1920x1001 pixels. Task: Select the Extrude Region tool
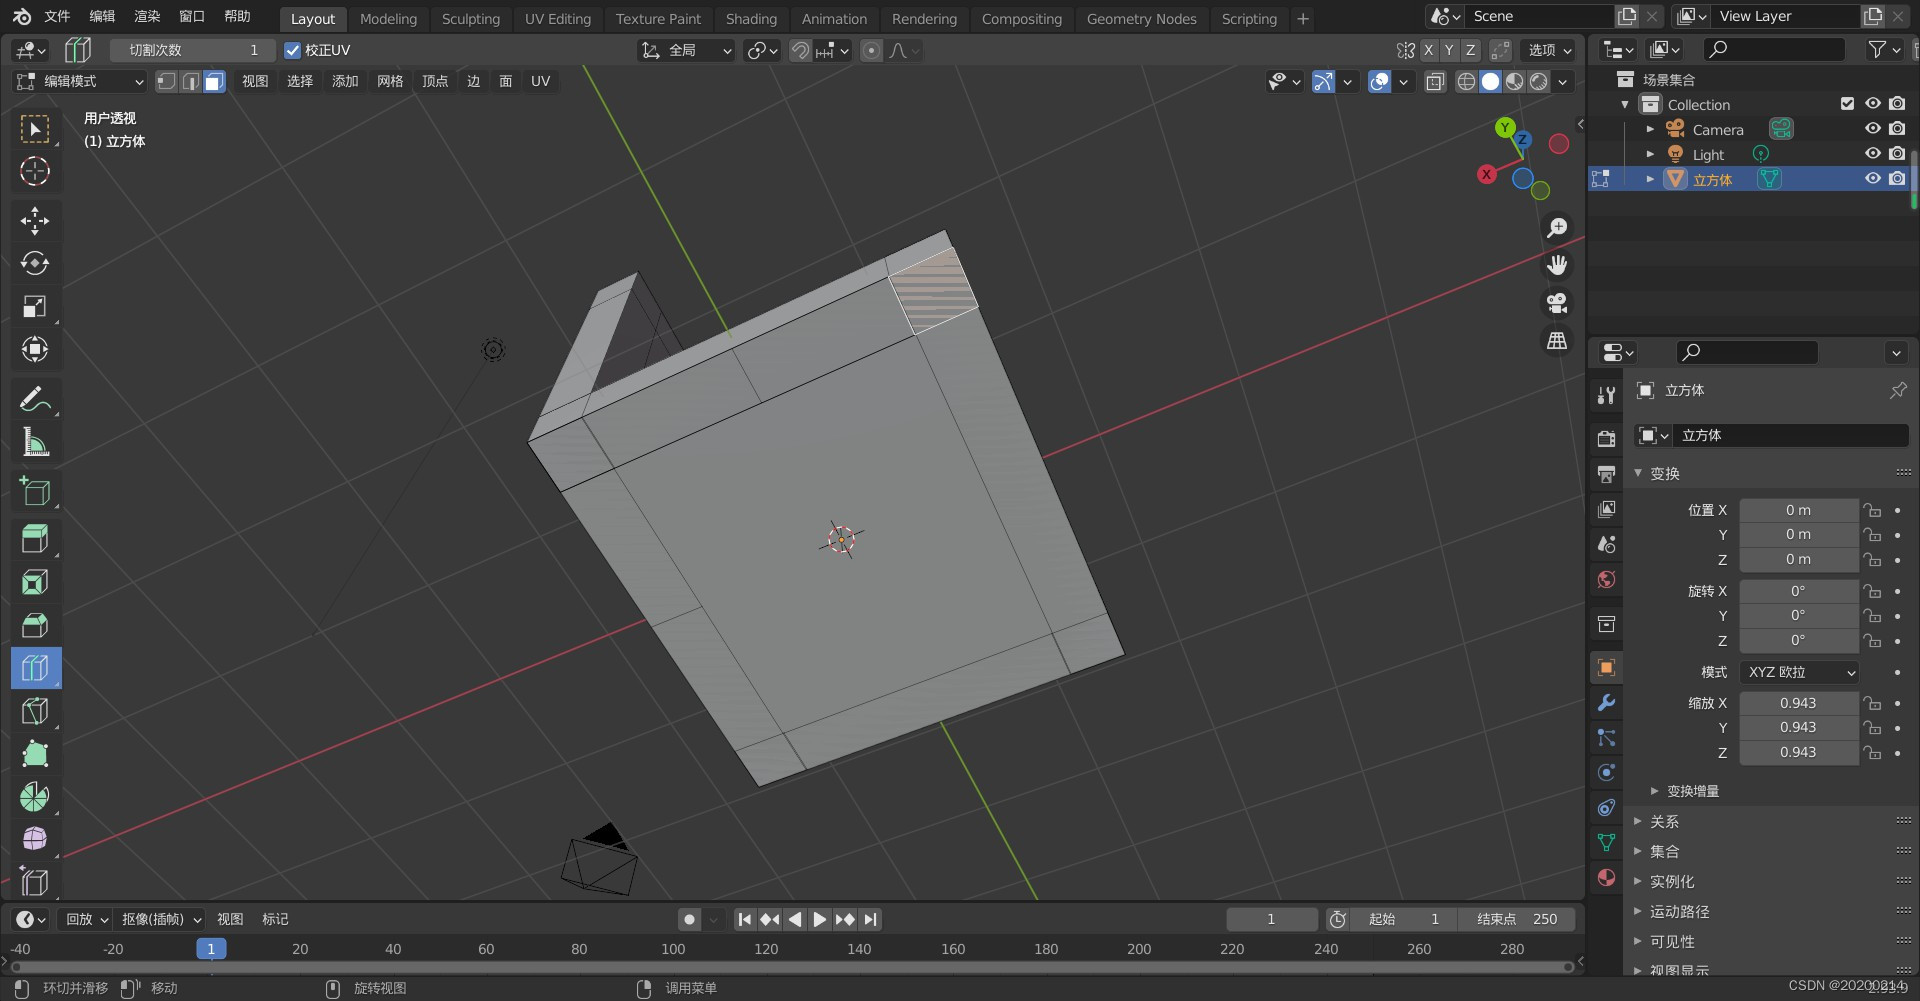(35, 539)
